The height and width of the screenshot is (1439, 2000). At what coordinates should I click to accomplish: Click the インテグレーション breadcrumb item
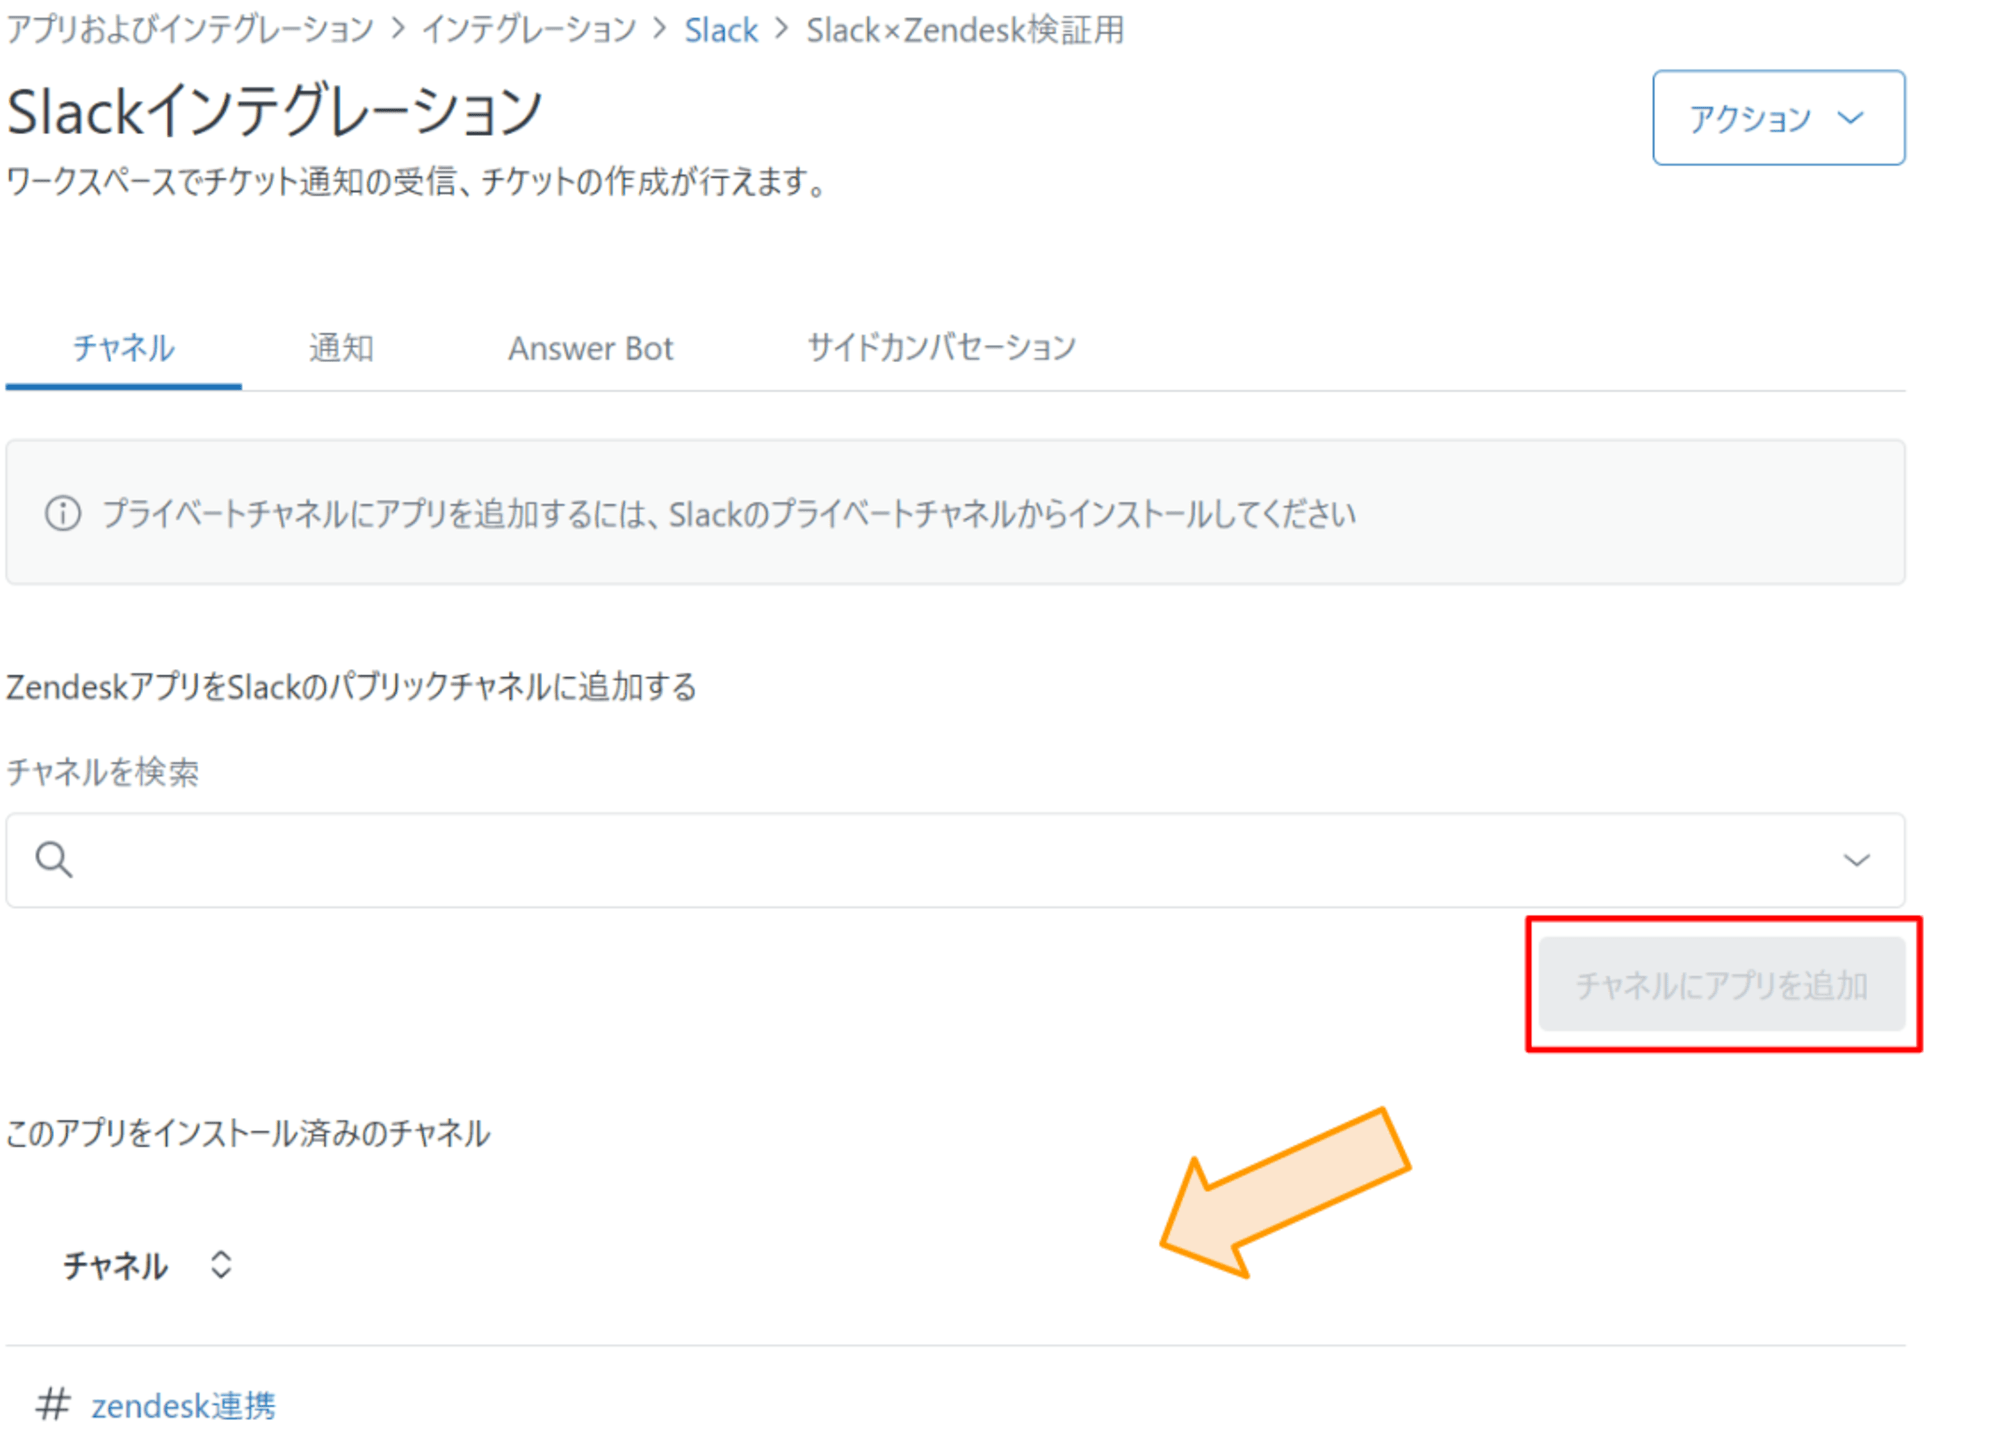click(529, 30)
